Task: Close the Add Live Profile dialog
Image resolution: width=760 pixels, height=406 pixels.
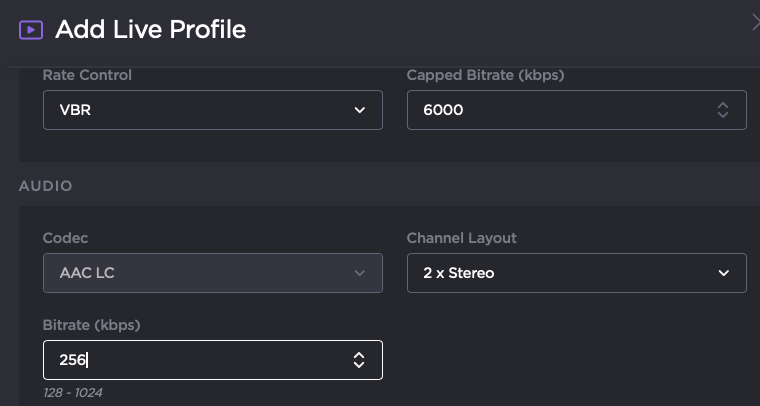Action: pos(755,22)
